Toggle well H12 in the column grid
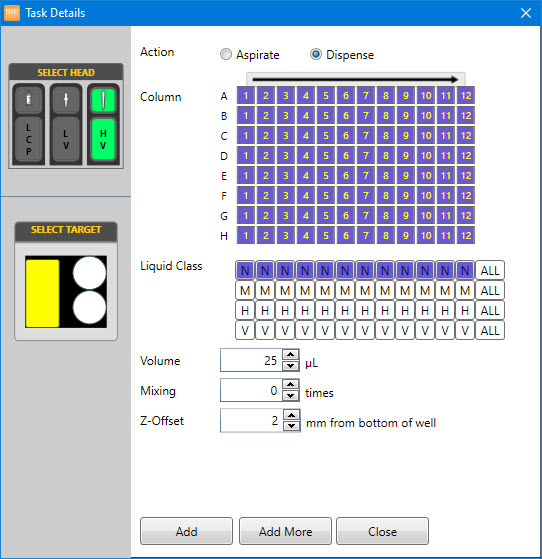The height and width of the screenshot is (559, 542). tap(466, 236)
